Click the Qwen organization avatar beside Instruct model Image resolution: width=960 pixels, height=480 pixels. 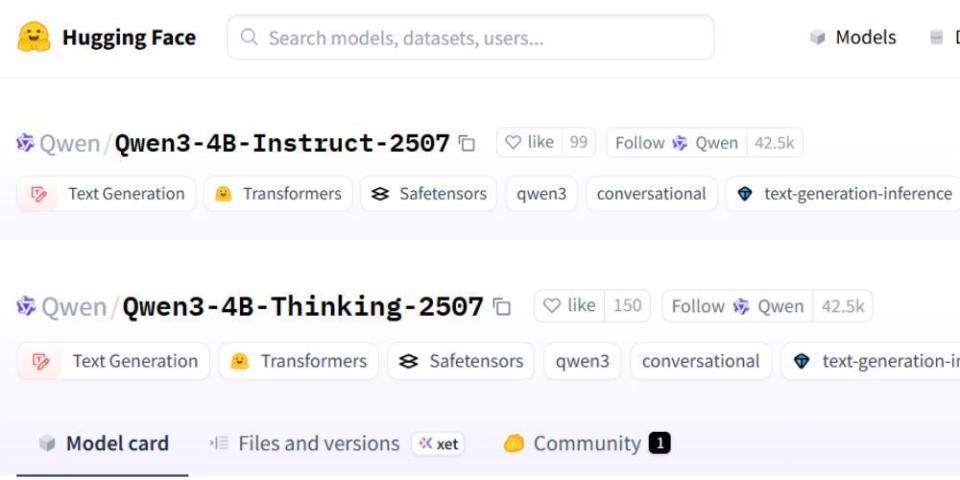[26, 143]
